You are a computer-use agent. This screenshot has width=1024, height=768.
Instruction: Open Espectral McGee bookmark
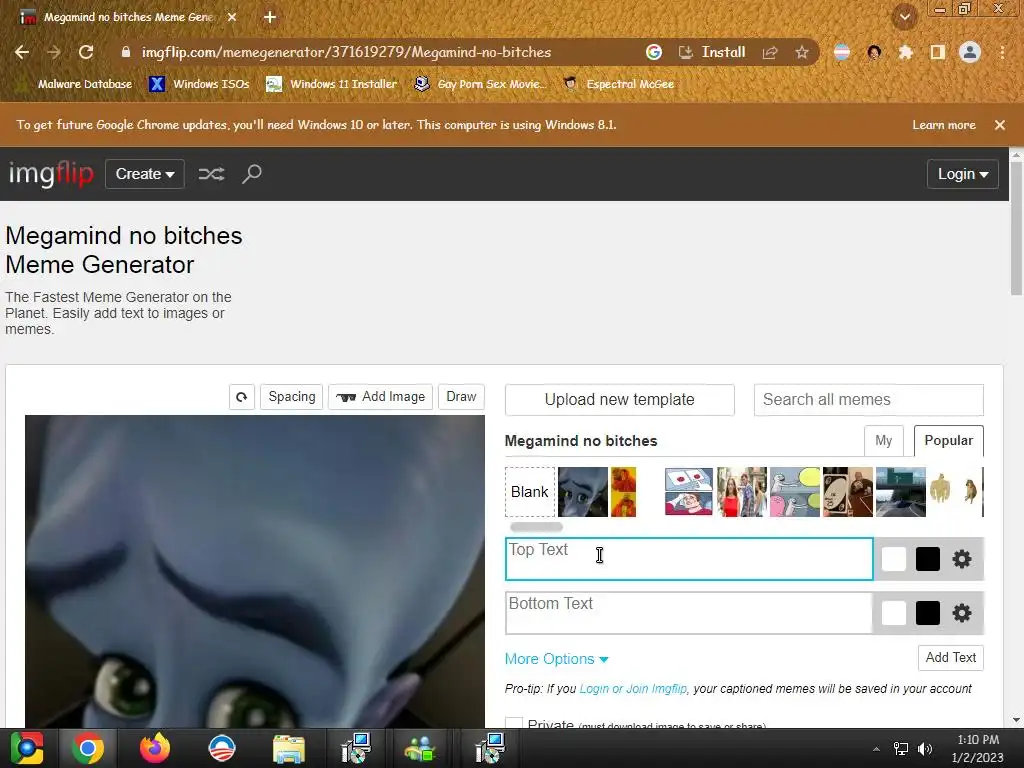click(x=619, y=84)
